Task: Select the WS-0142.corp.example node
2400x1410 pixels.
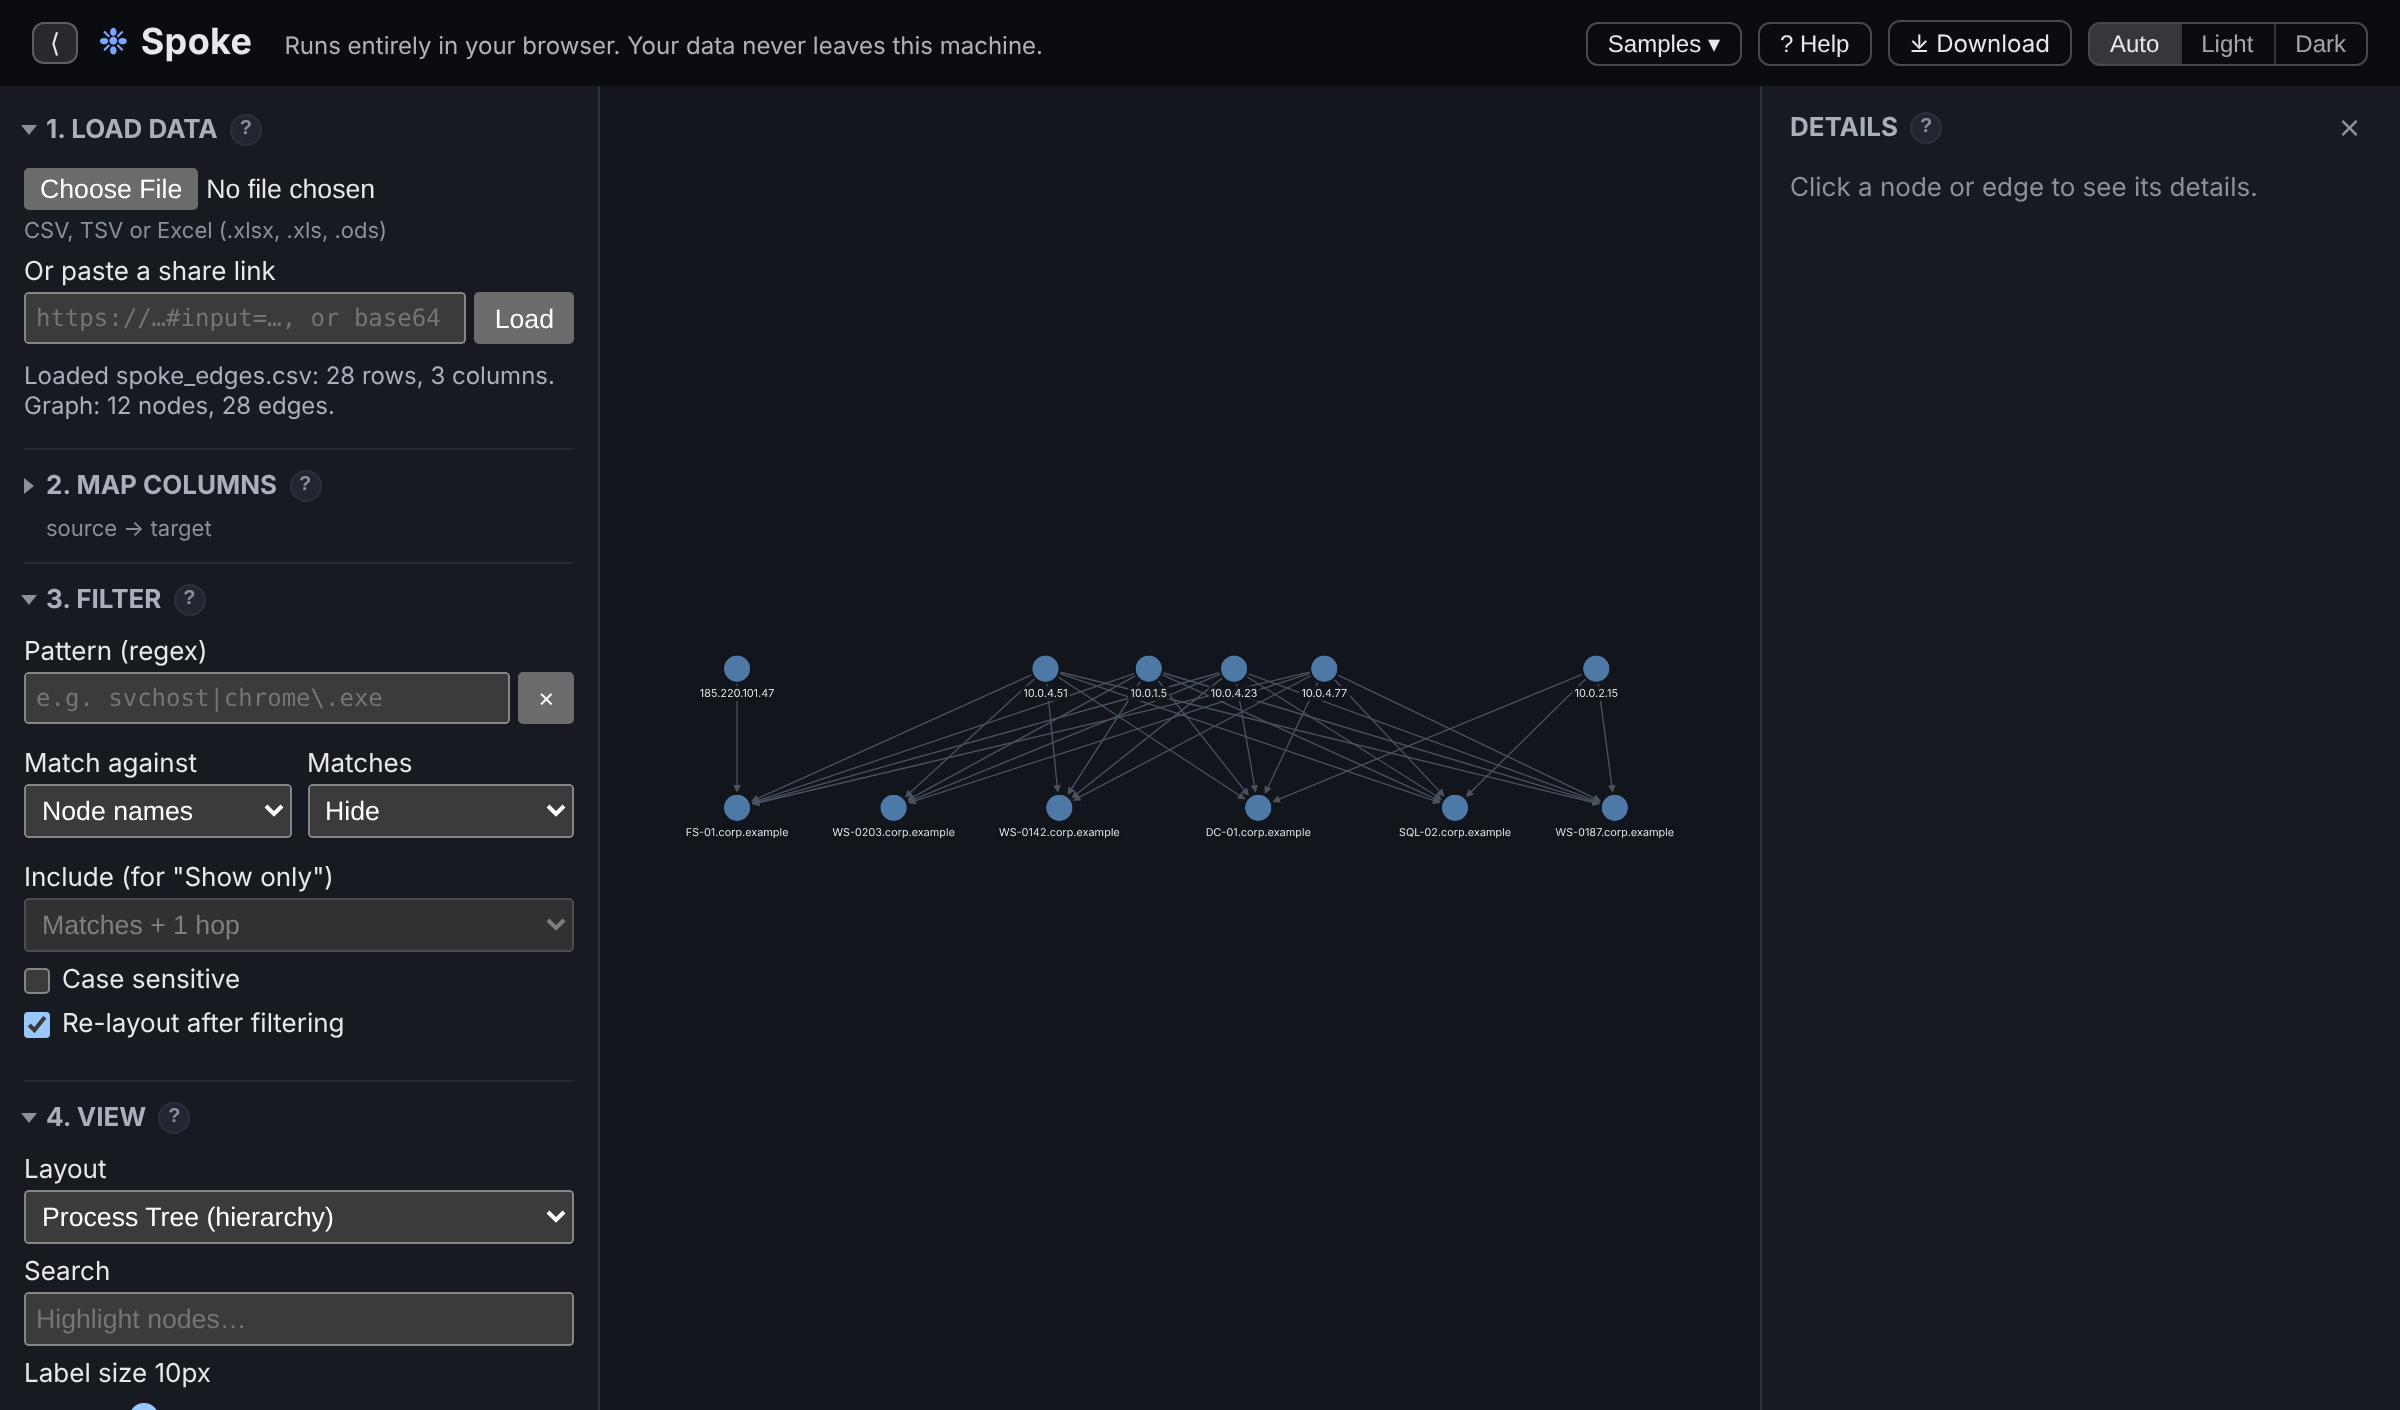Action: [x=1059, y=807]
